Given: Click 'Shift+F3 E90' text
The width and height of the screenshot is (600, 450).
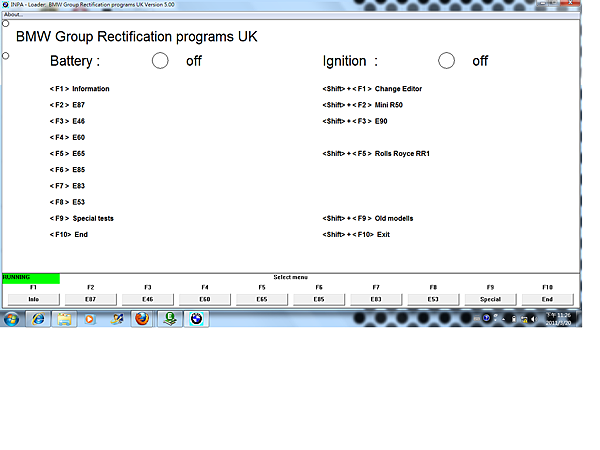Looking at the screenshot, I should [x=355, y=121].
